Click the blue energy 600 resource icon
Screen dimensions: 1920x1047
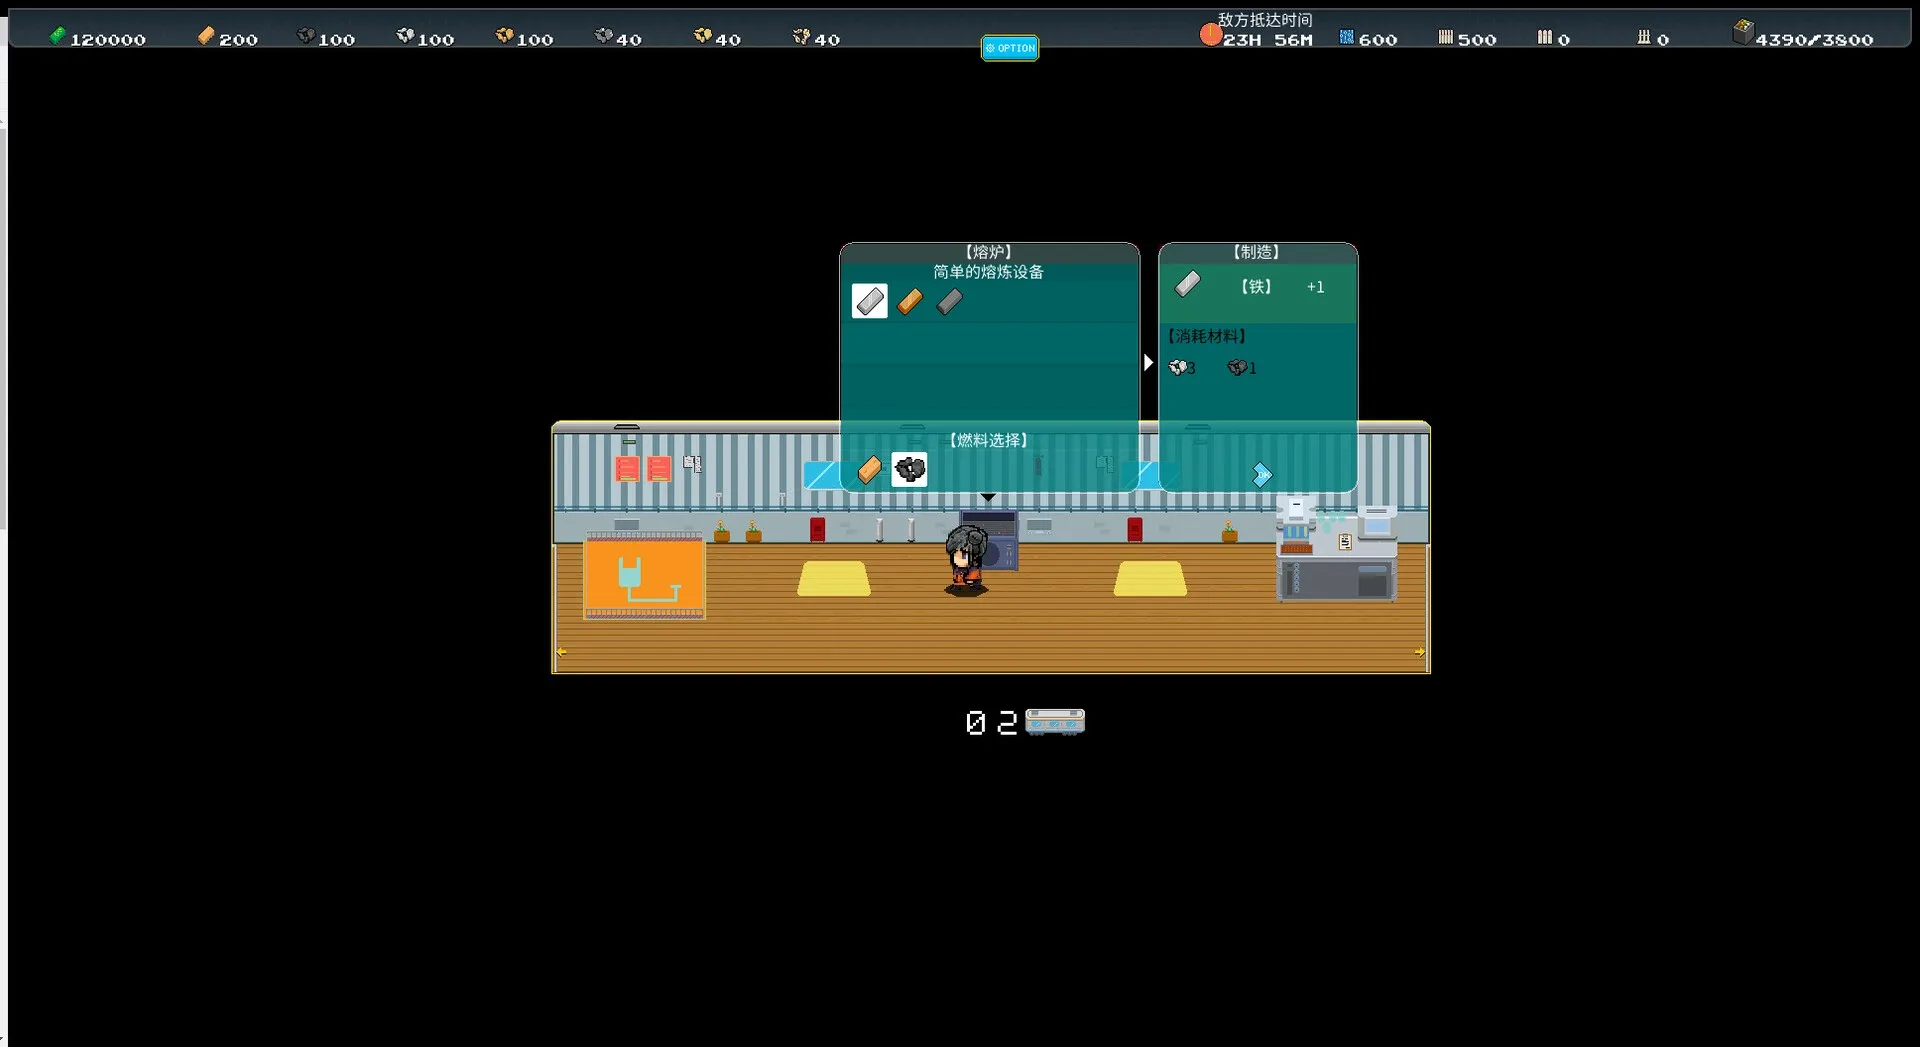pos(1346,38)
